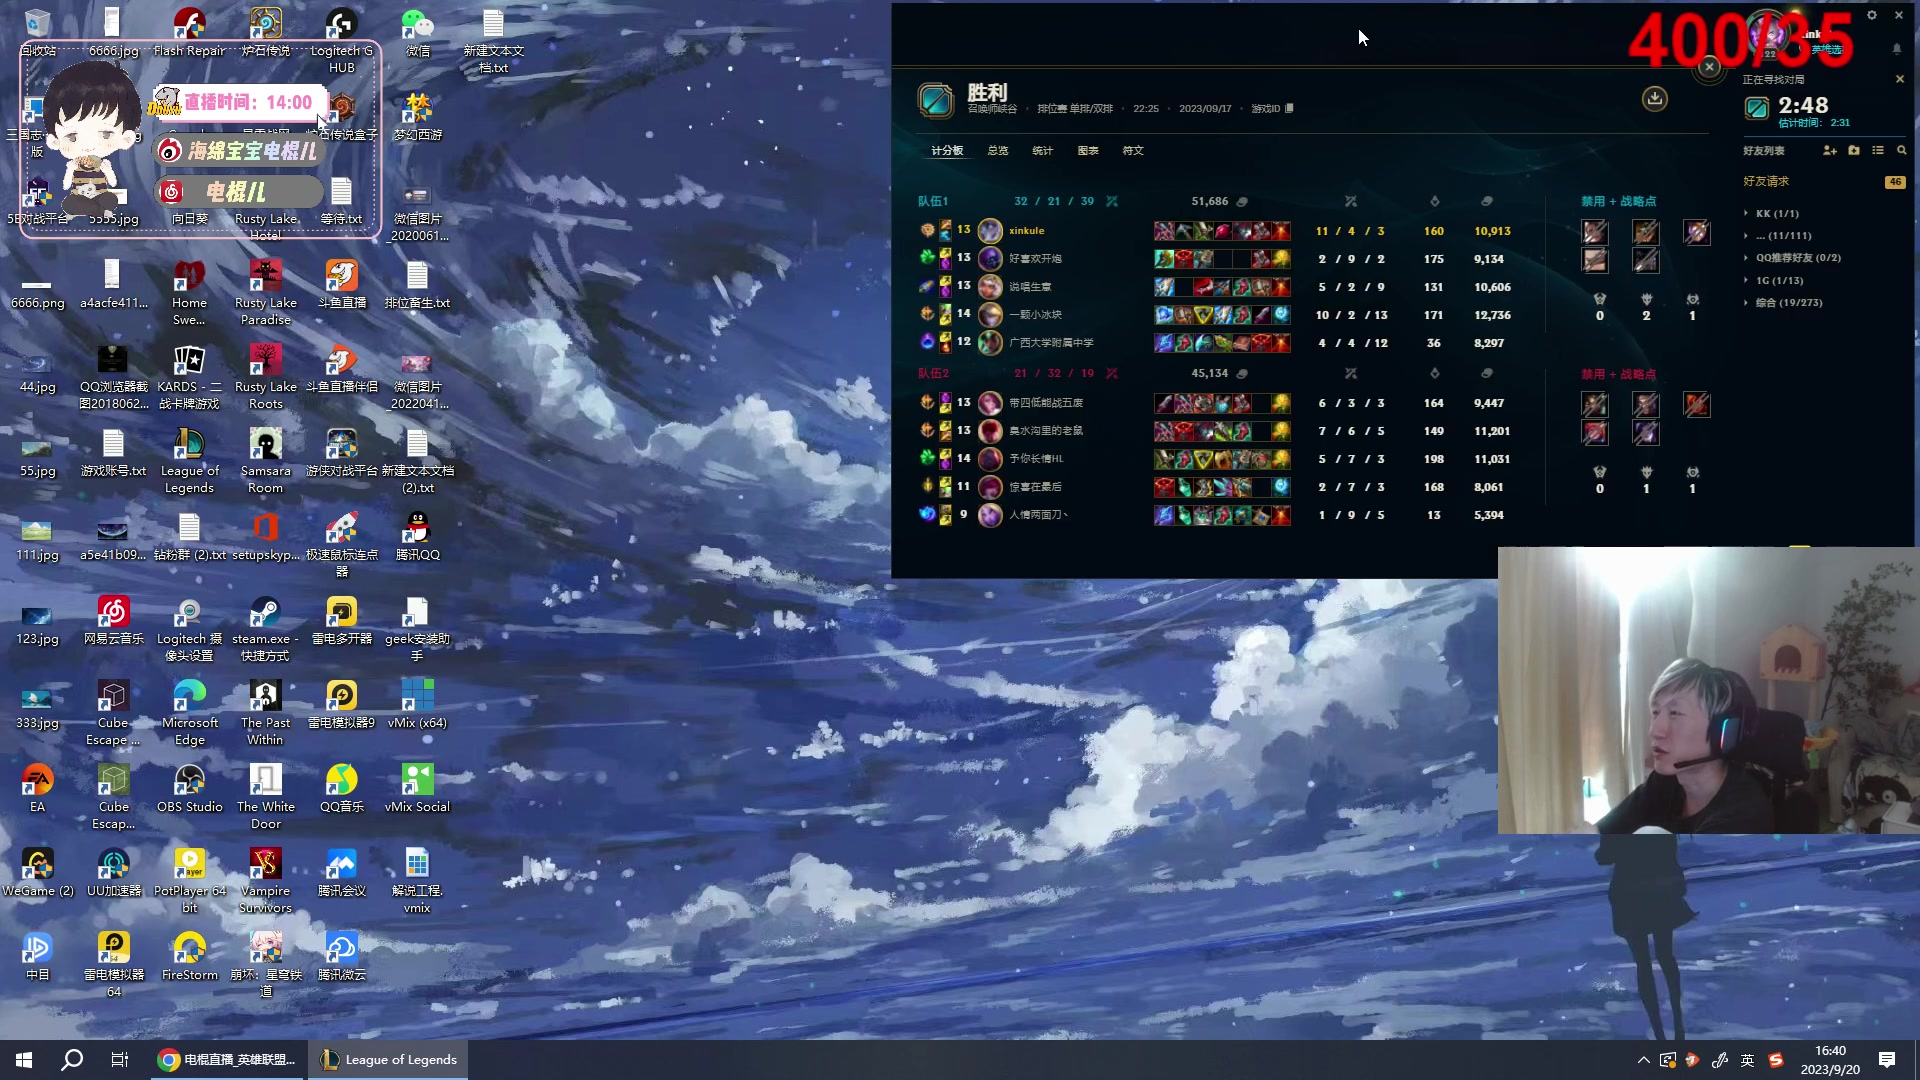Open friends list view options
The image size is (1920, 1080).
tap(1878, 150)
